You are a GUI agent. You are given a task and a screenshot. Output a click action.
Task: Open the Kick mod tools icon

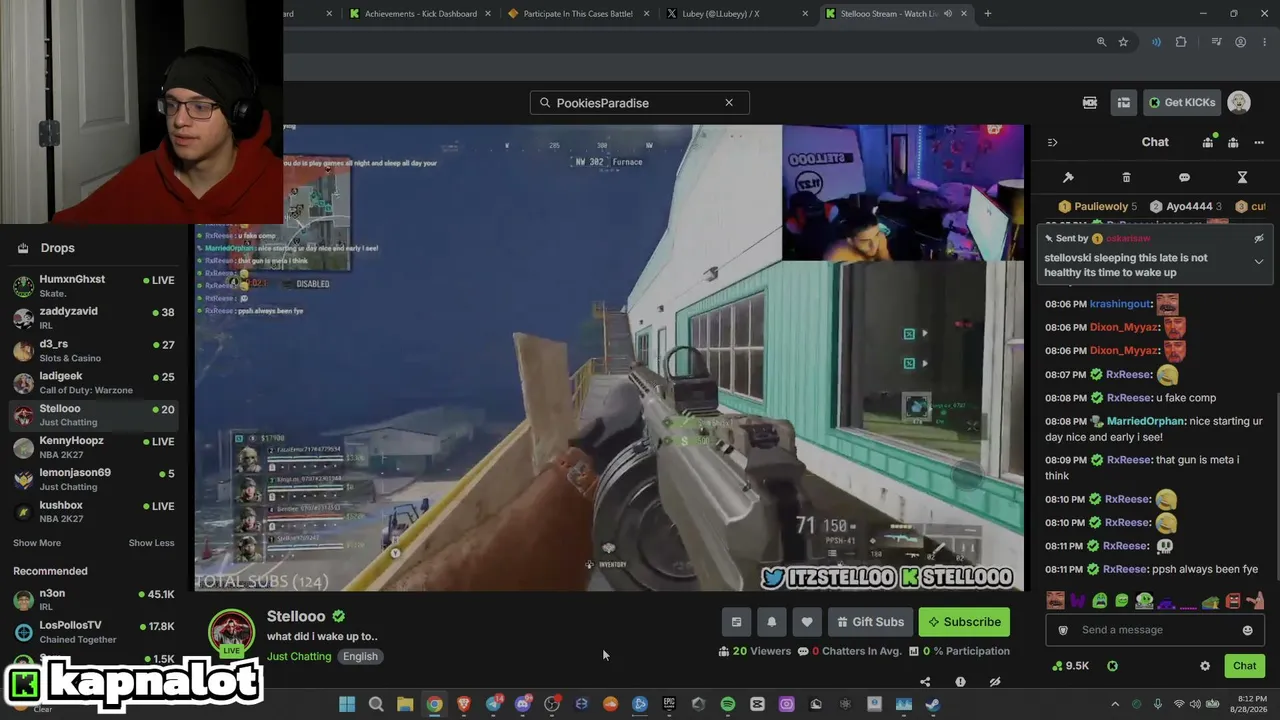coord(1090,102)
